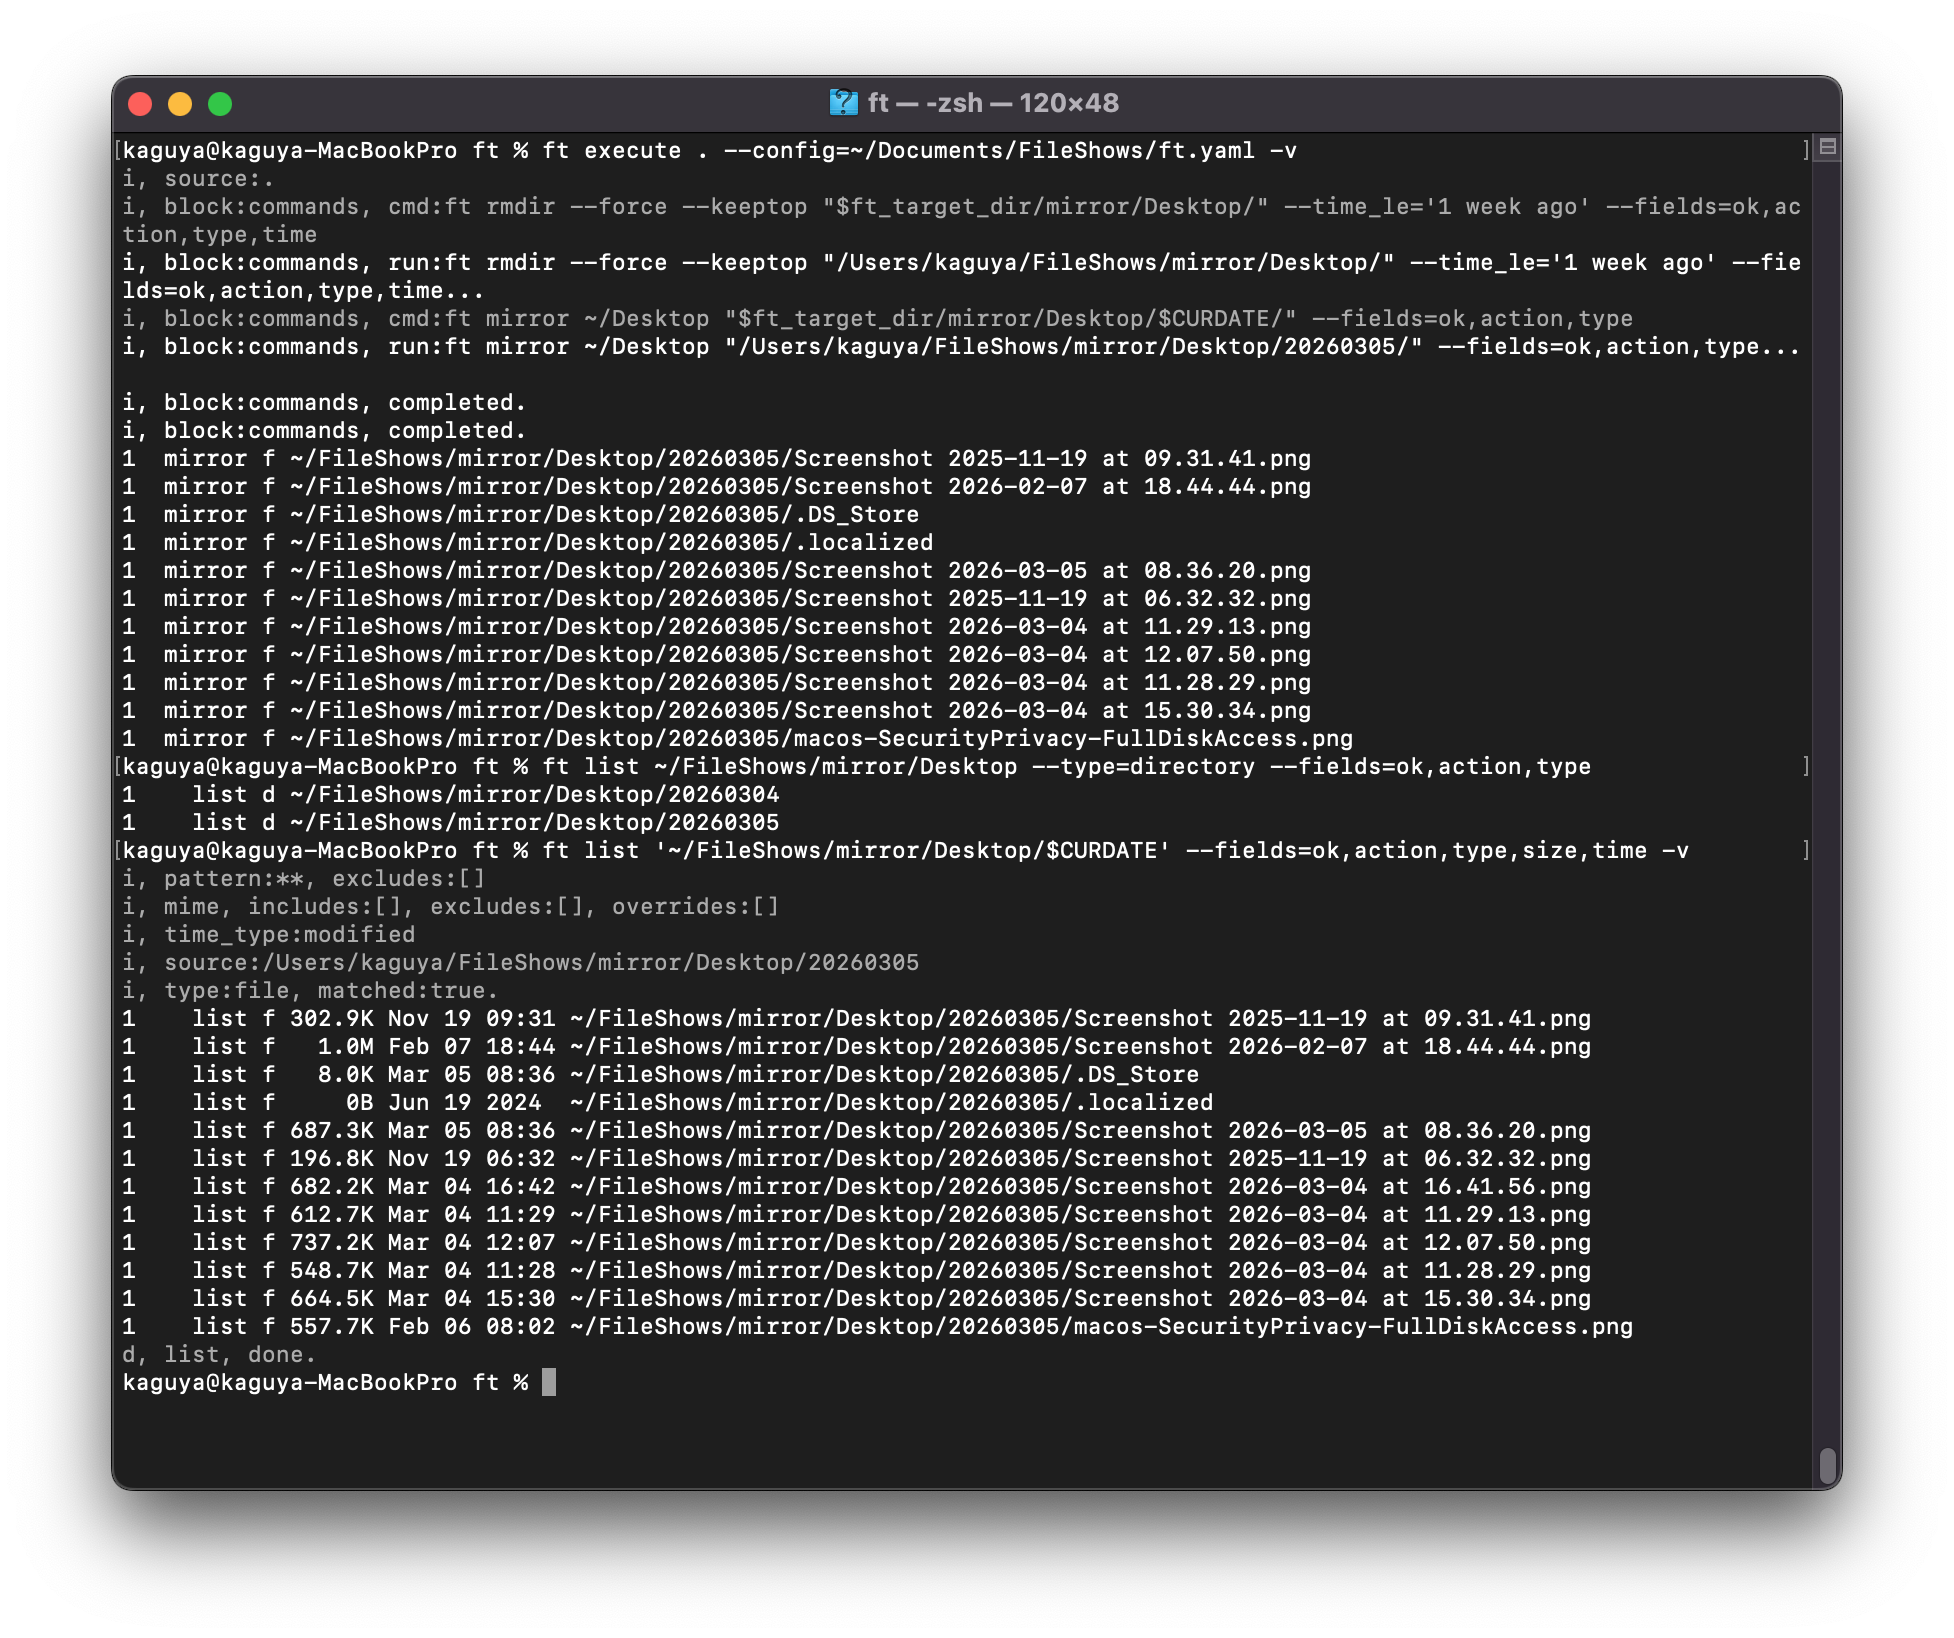Minimize the window with the yellow button
This screenshot has height=1638, width=1954.
(180, 104)
